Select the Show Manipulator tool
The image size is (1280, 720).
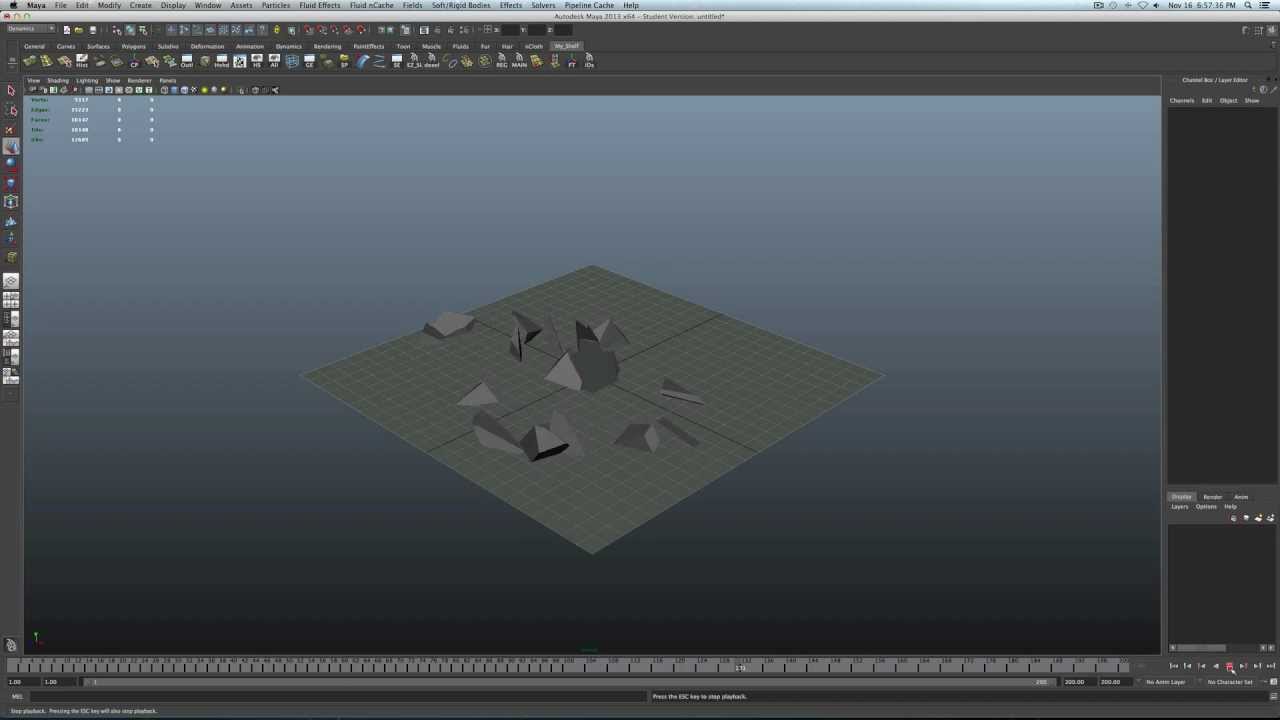click(x=11, y=239)
